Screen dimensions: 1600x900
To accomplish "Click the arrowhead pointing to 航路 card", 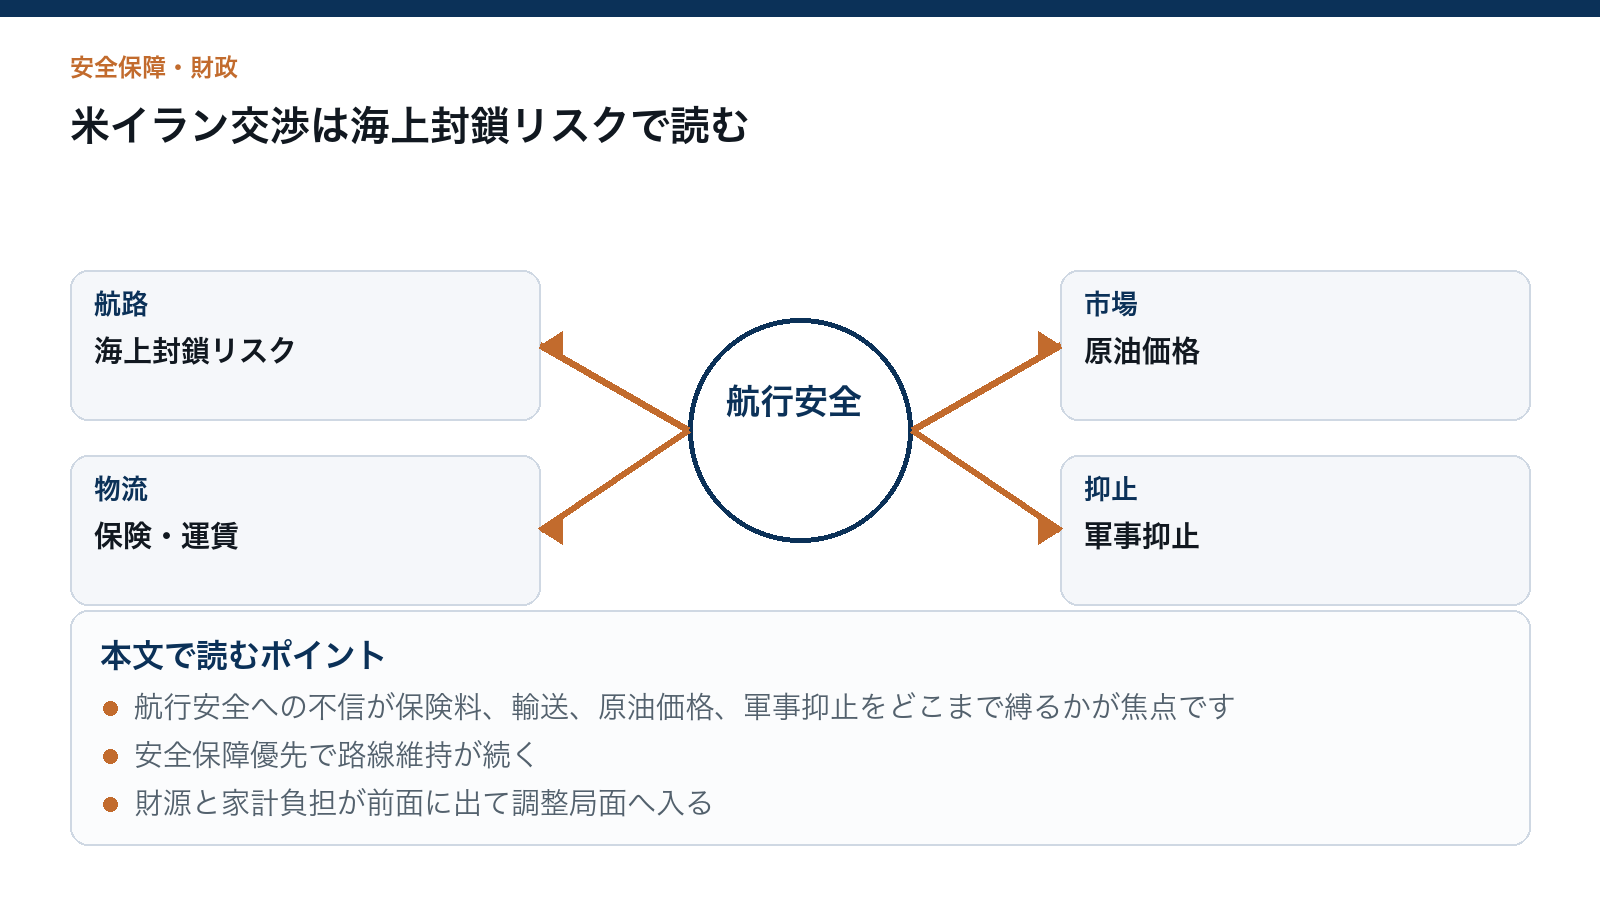I will pyautogui.click(x=552, y=346).
